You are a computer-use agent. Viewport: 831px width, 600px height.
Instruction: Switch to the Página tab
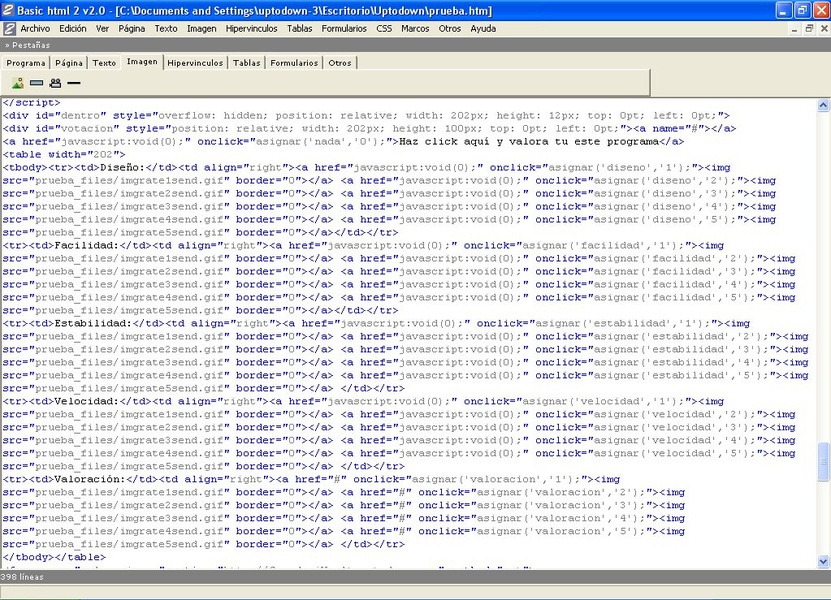click(x=69, y=63)
